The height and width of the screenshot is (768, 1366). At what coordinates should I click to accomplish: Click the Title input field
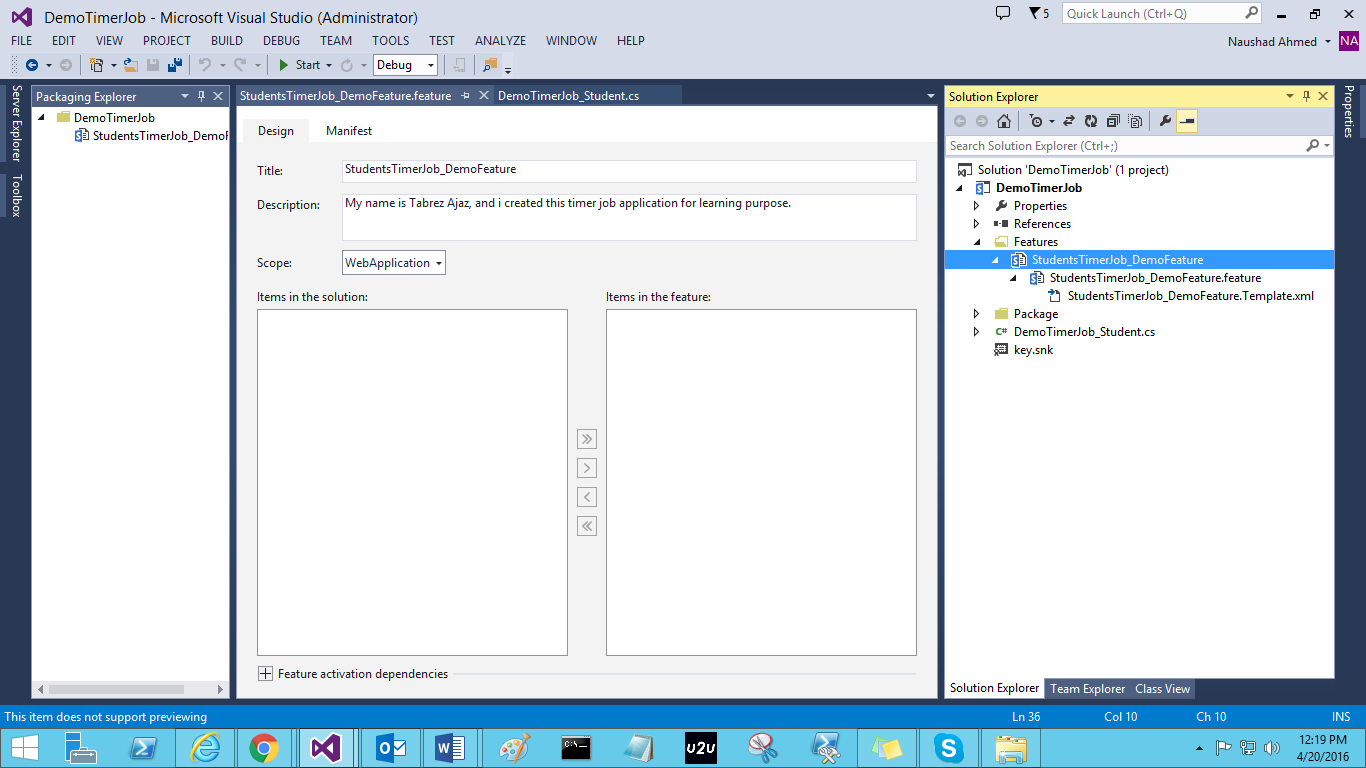(x=630, y=171)
